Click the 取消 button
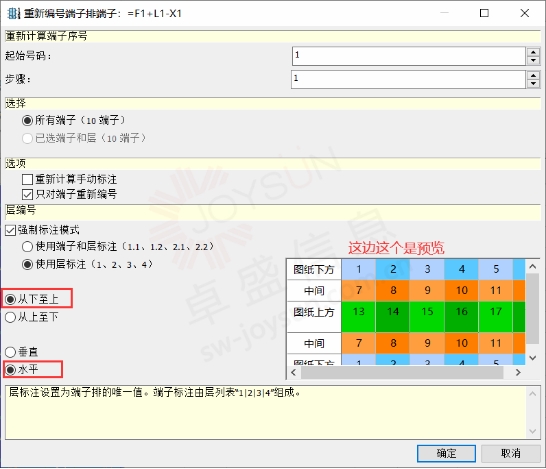The height and width of the screenshot is (469, 546). 510,453
